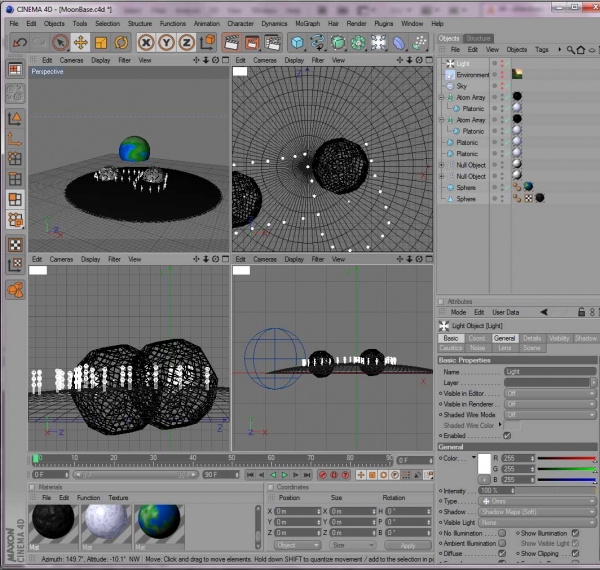Select the Texture mode checkerboard icon

[x=15, y=245]
